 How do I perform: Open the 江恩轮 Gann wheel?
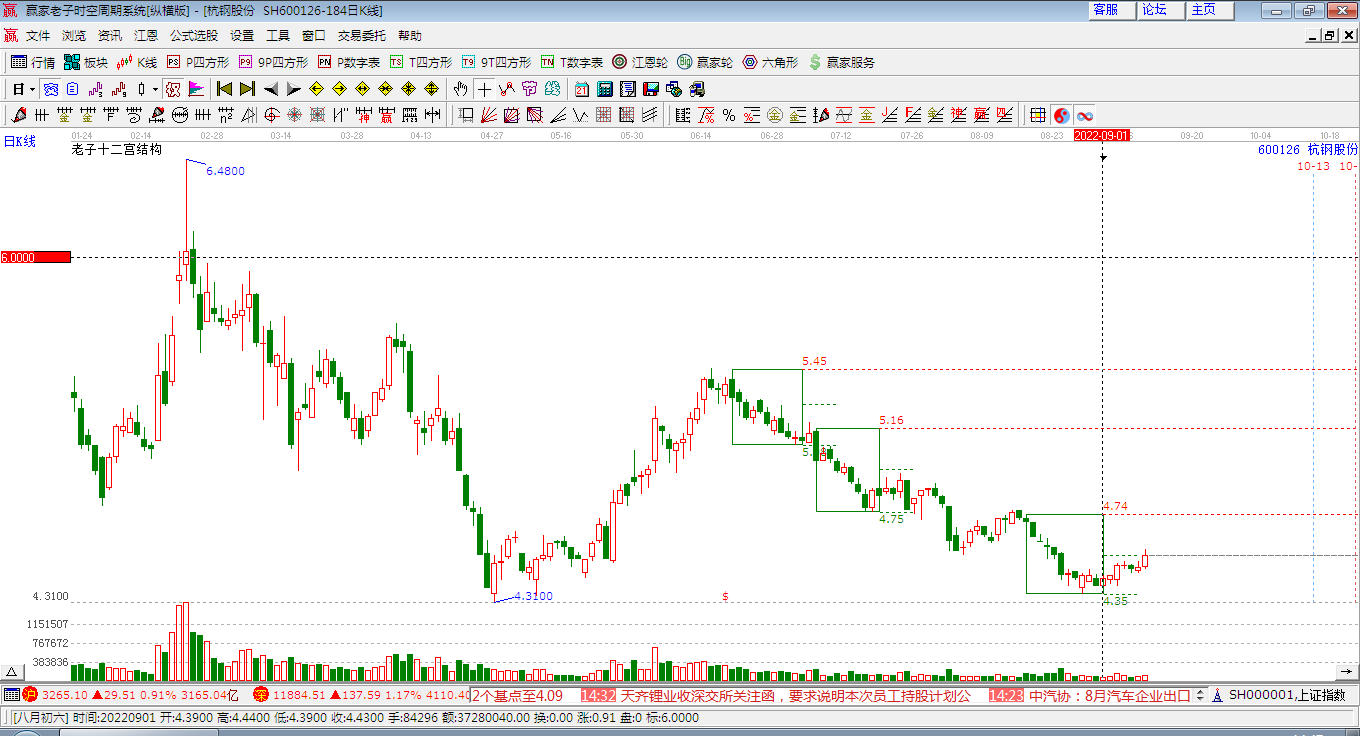[640, 62]
